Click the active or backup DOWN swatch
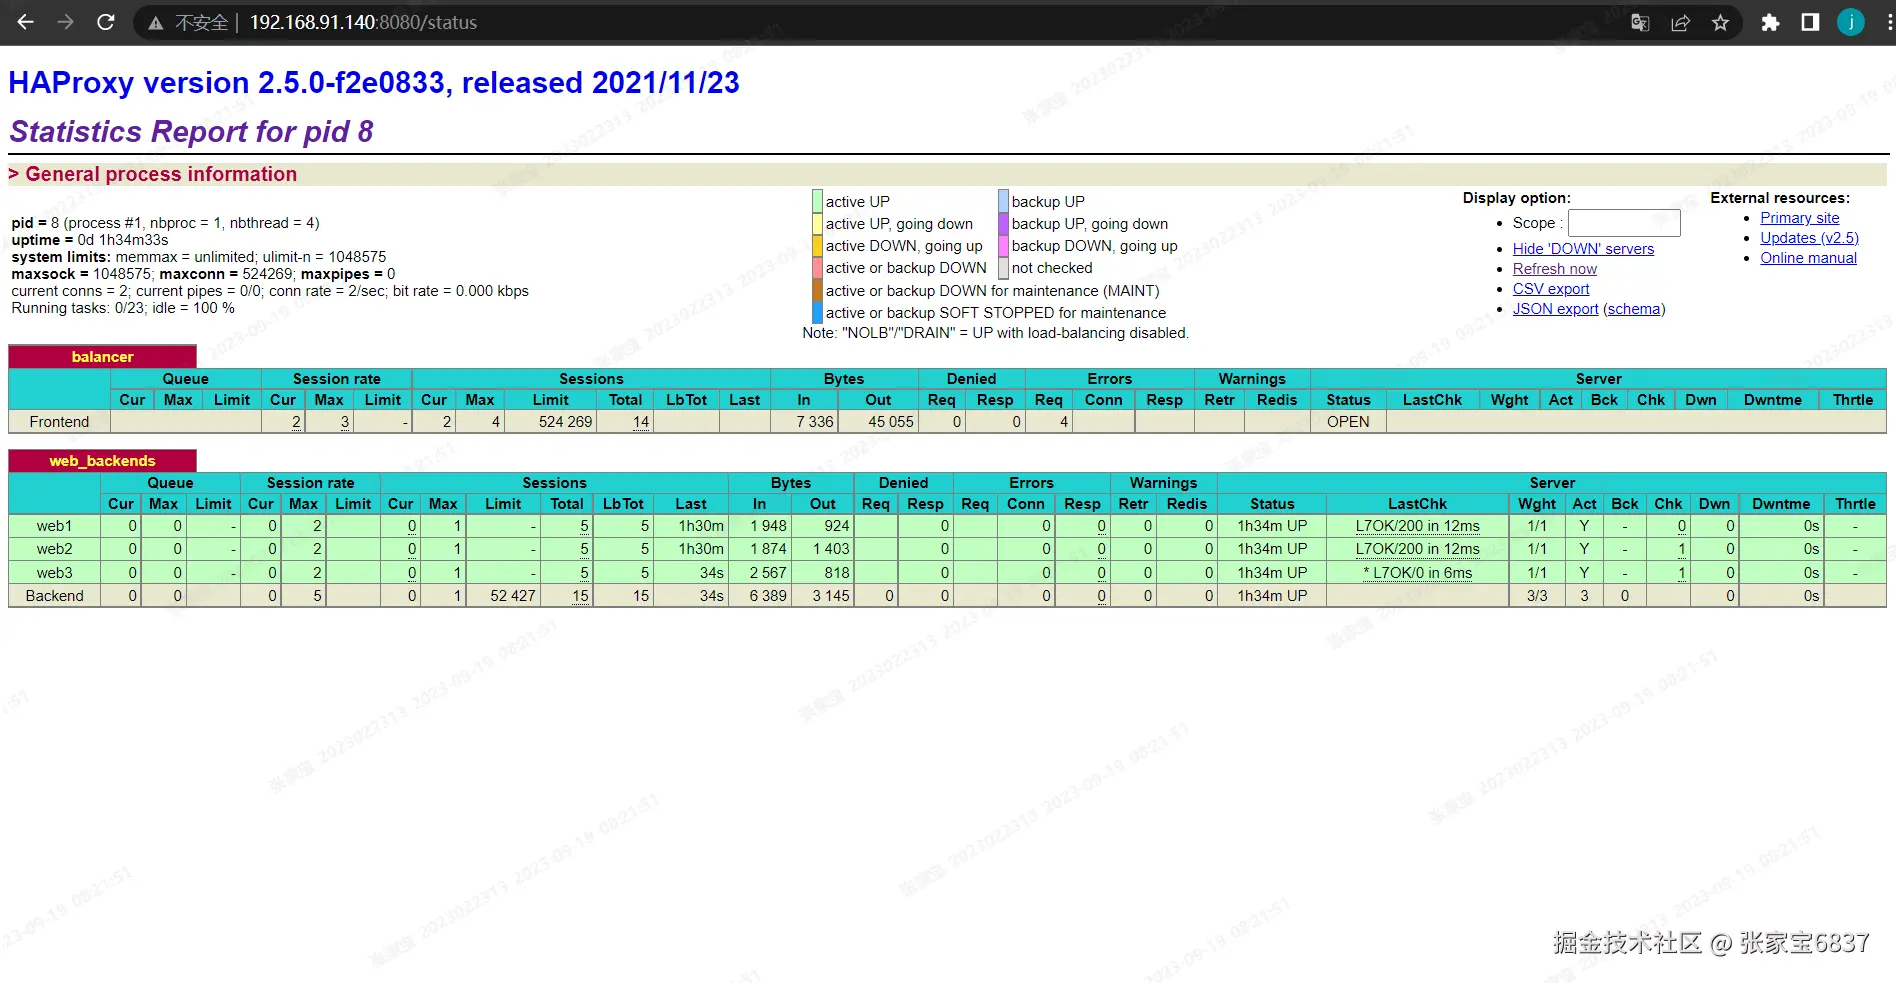1896x983 pixels. [x=817, y=268]
